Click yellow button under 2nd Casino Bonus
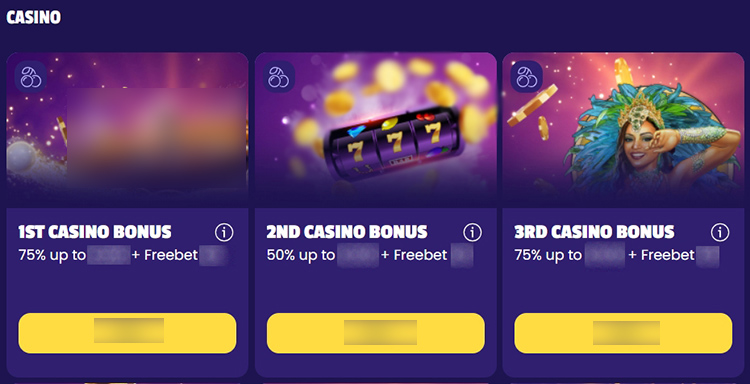The height and width of the screenshot is (384, 750). 375,333
